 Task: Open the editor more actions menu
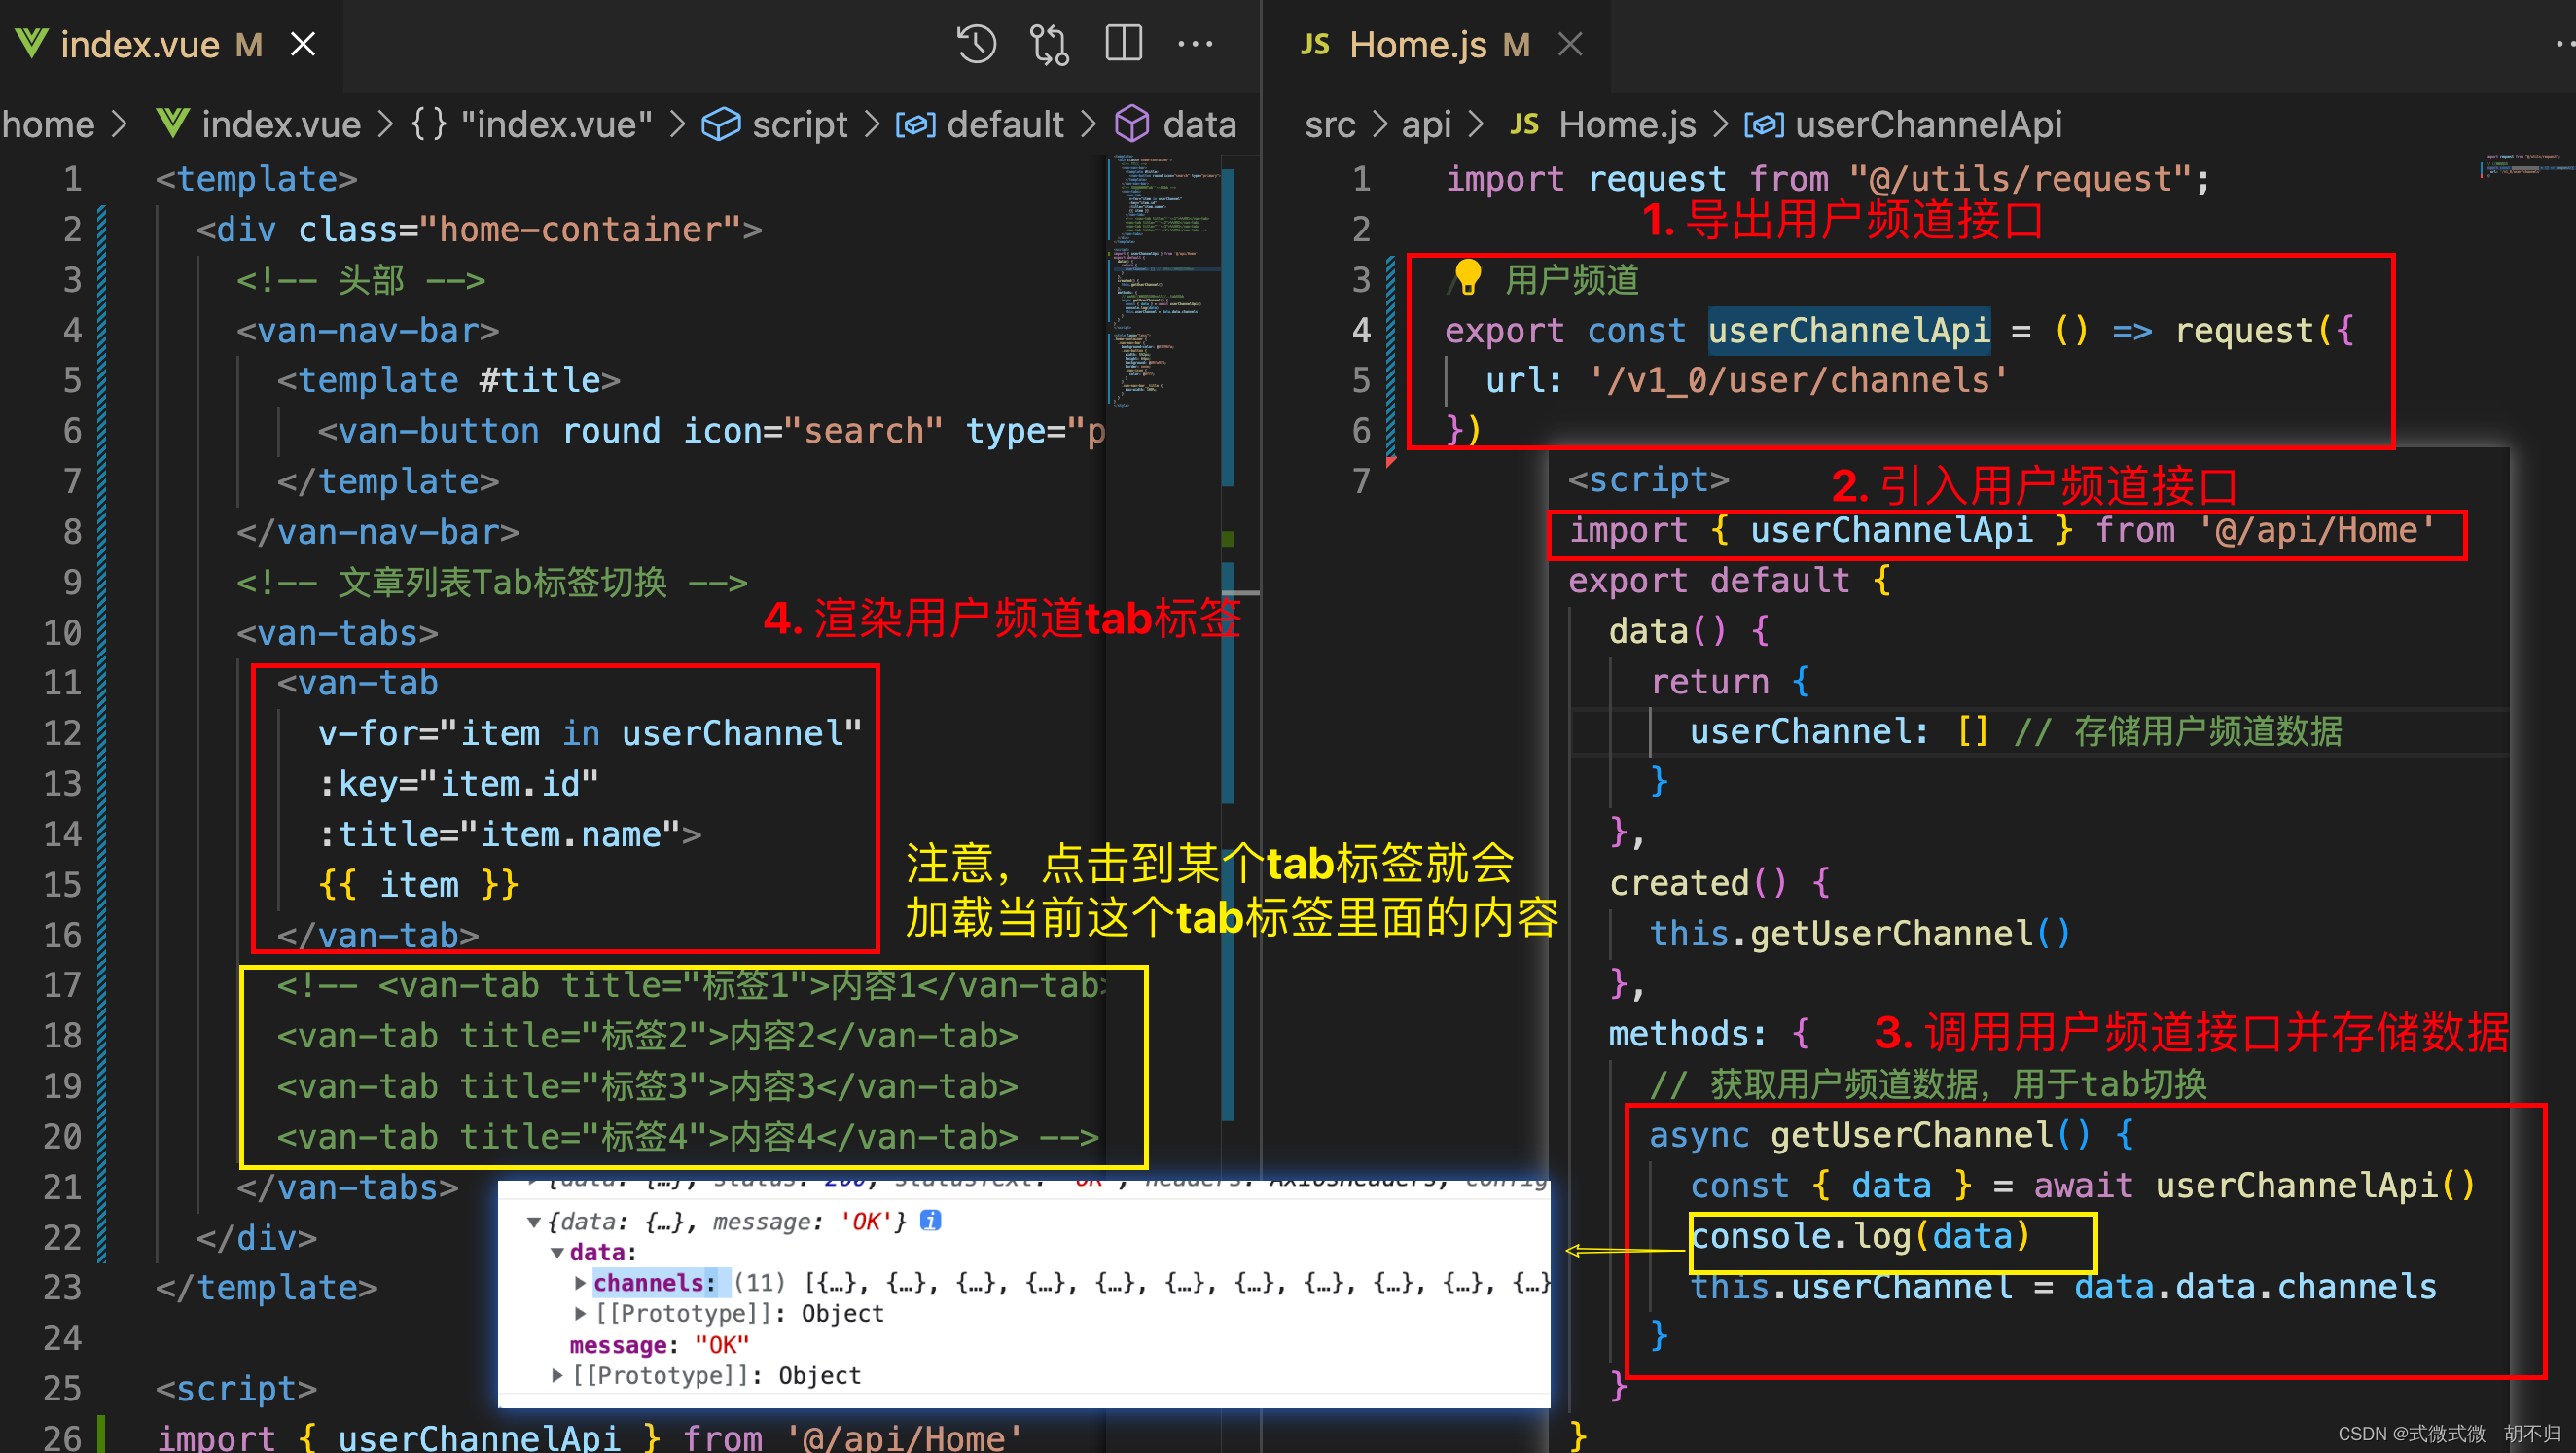point(1195,44)
